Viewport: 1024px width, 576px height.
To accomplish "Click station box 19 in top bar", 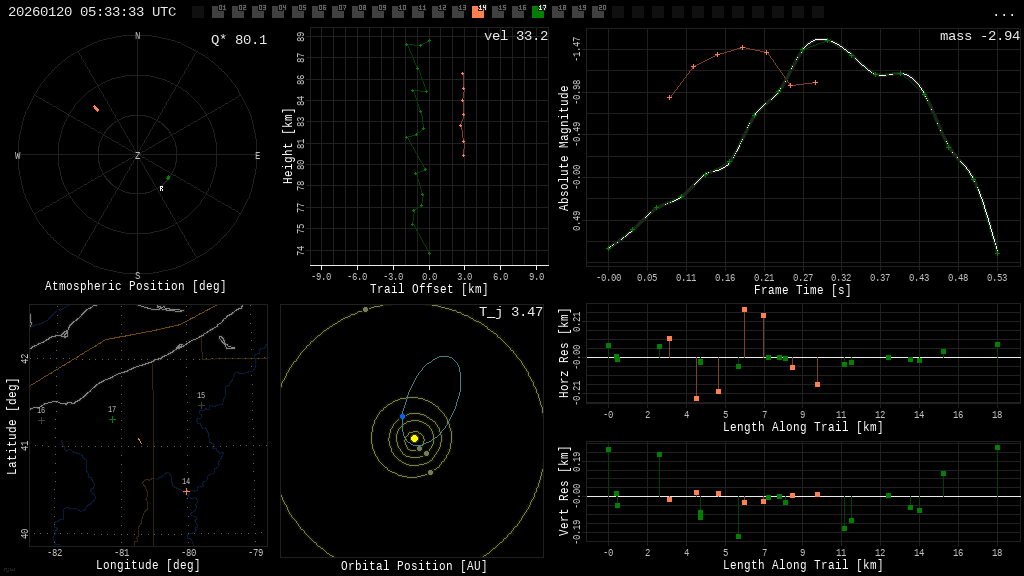I will (x=578, y=12).
